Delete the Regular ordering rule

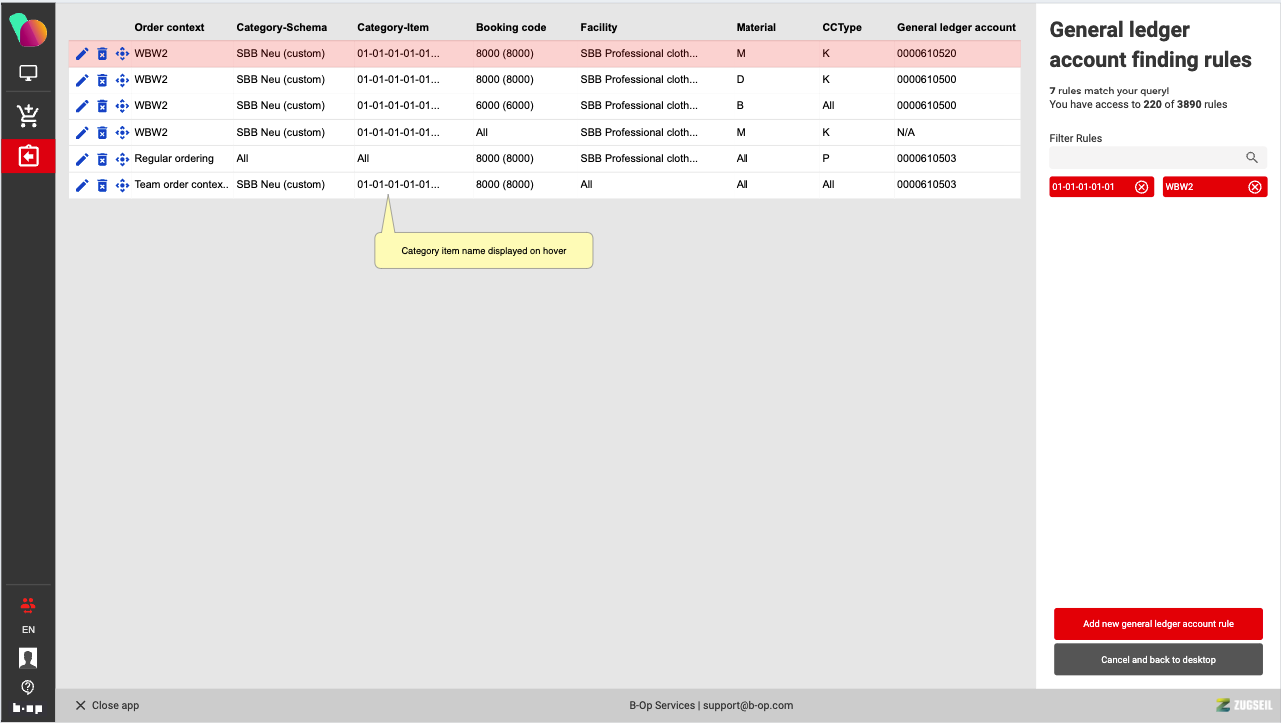102,158
